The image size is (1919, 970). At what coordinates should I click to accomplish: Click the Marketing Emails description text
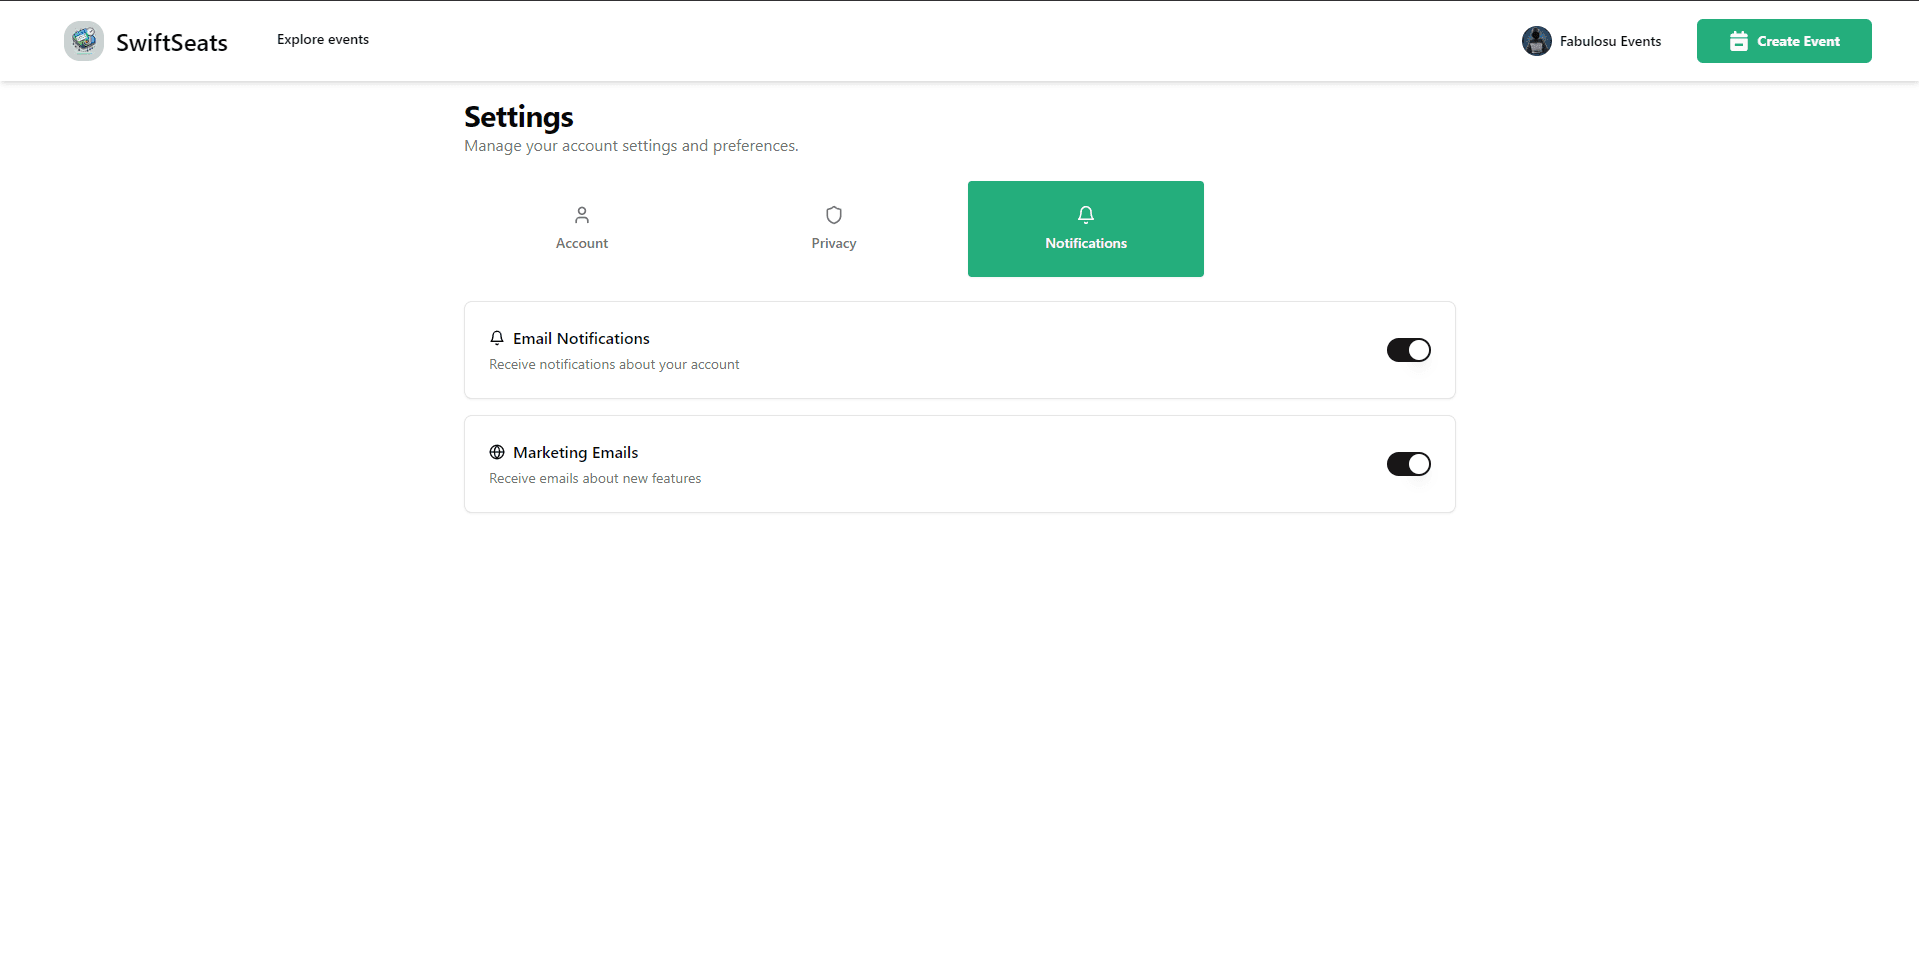(x=595, y=478)
